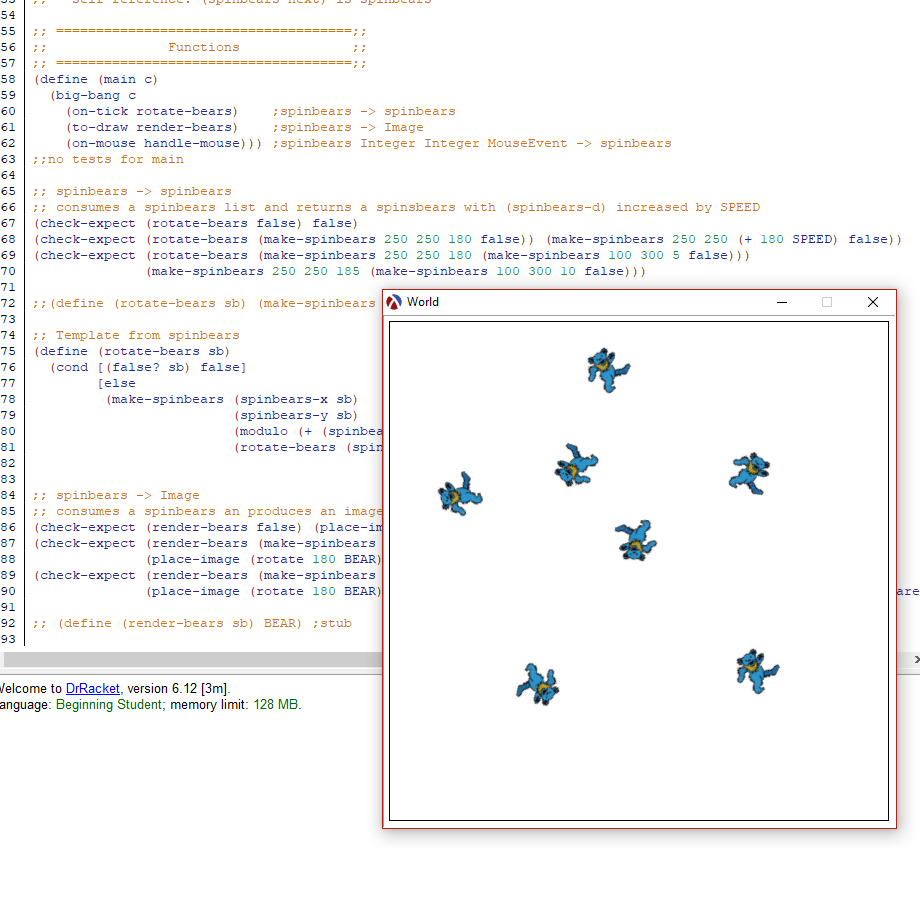Image resolution: width=920 pixels, height=906 pixels.
Task: Open the DrRacket hyperlink in the interactions pane
Action: (x=92, y=688)
